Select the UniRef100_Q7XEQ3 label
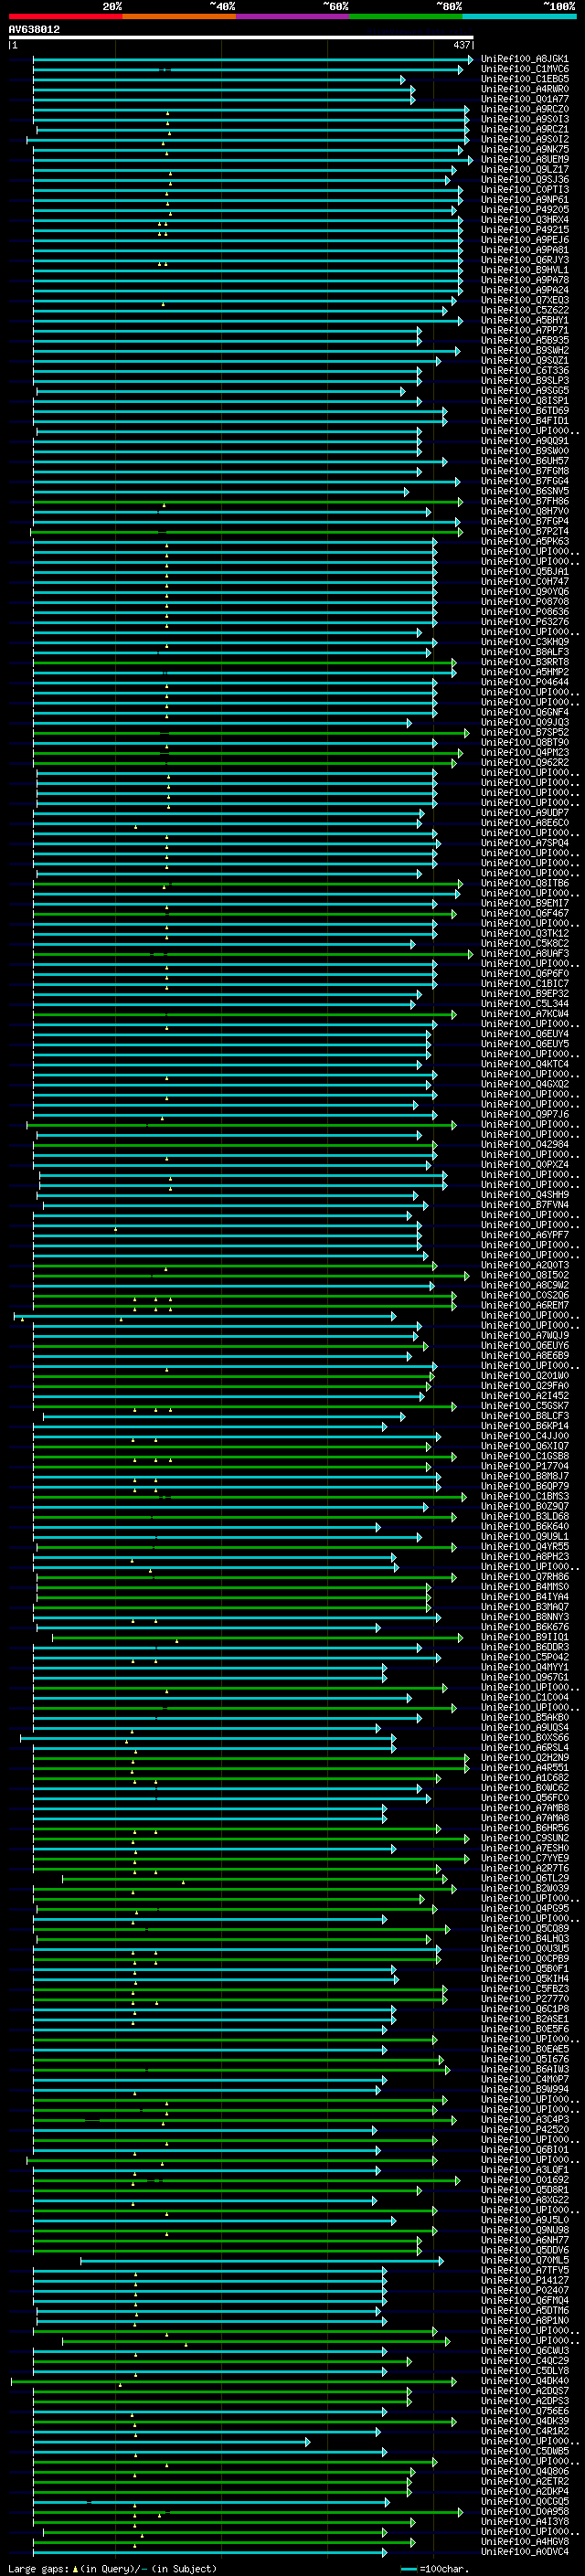The image size is (585, 2576). (525, 300)
